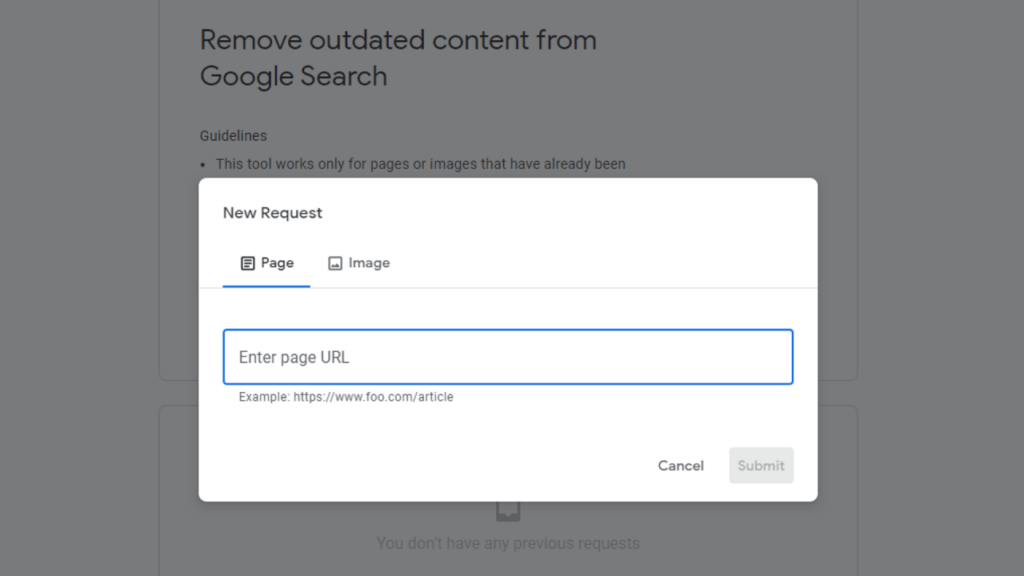Click the Guidelines label in the background
The width and height of the screenshot is (1024, 576).
(232, 135)
